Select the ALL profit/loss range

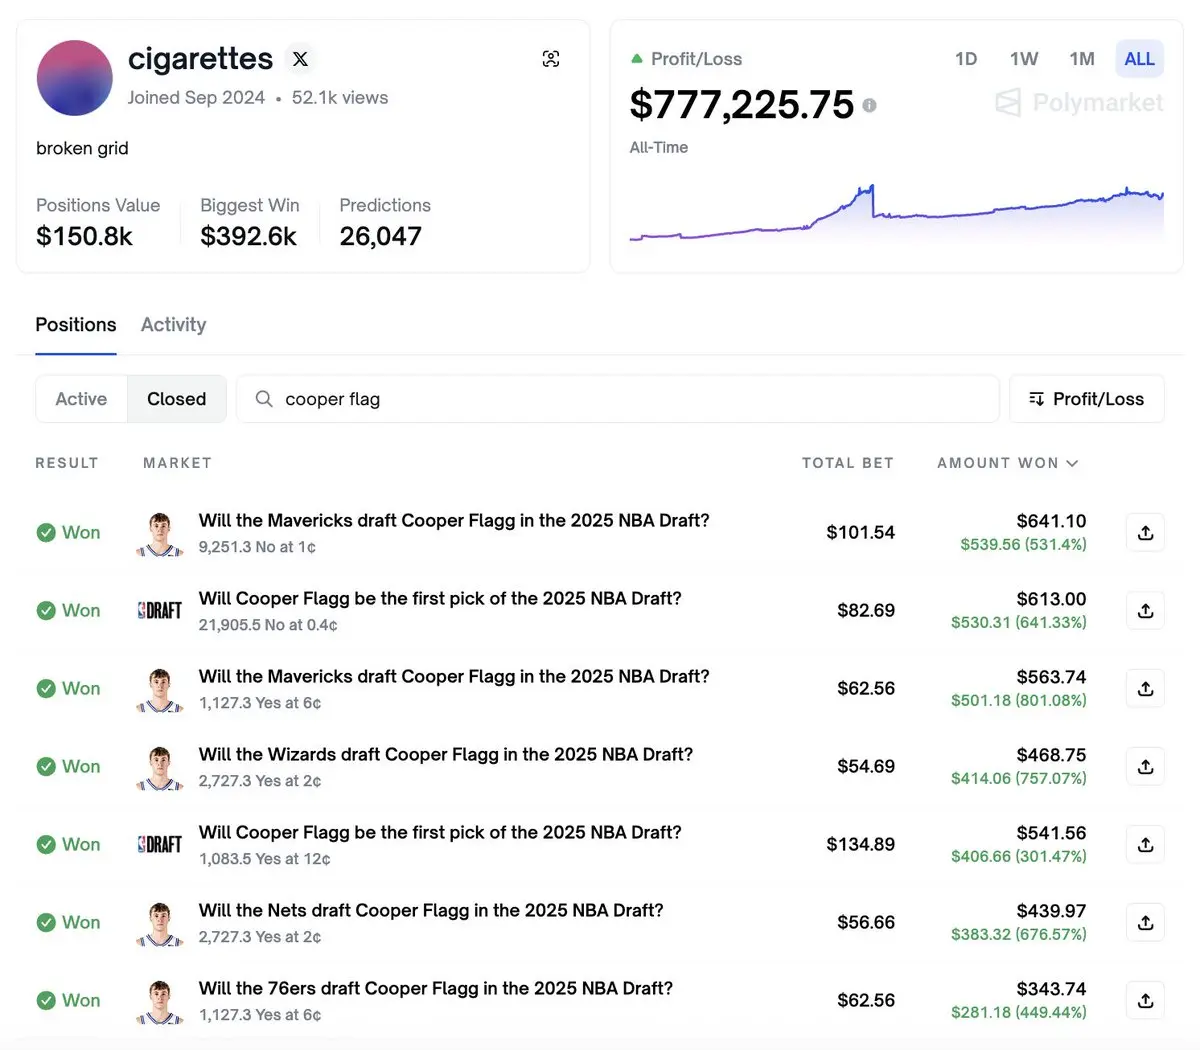(x=1139, y=59)
